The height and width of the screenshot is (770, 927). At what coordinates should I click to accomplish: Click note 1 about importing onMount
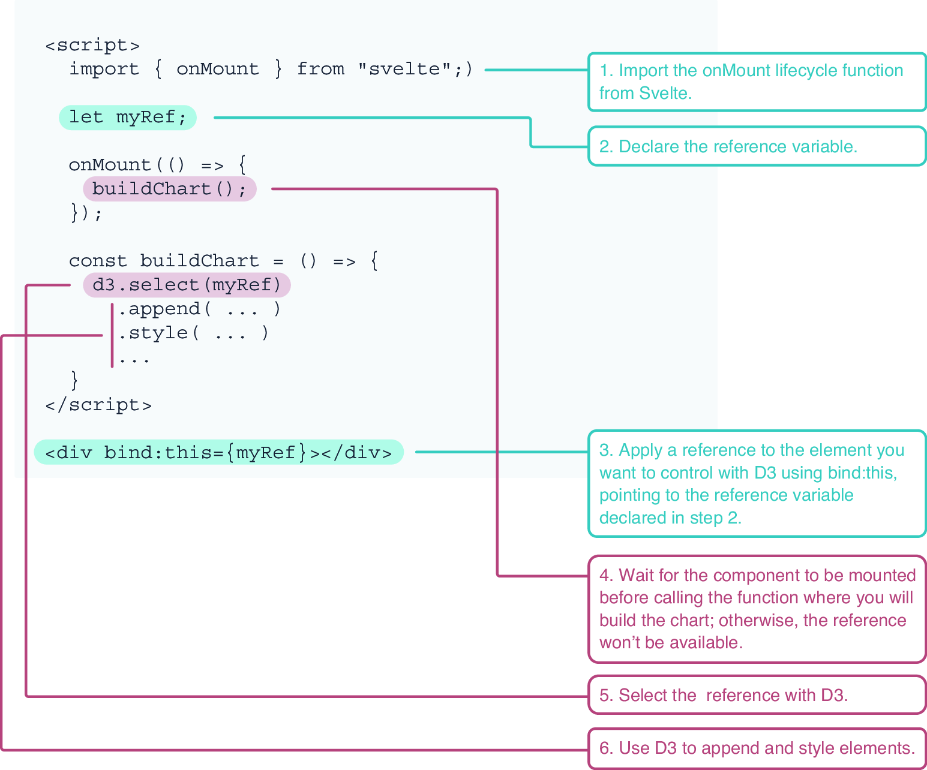click(757, 82)
